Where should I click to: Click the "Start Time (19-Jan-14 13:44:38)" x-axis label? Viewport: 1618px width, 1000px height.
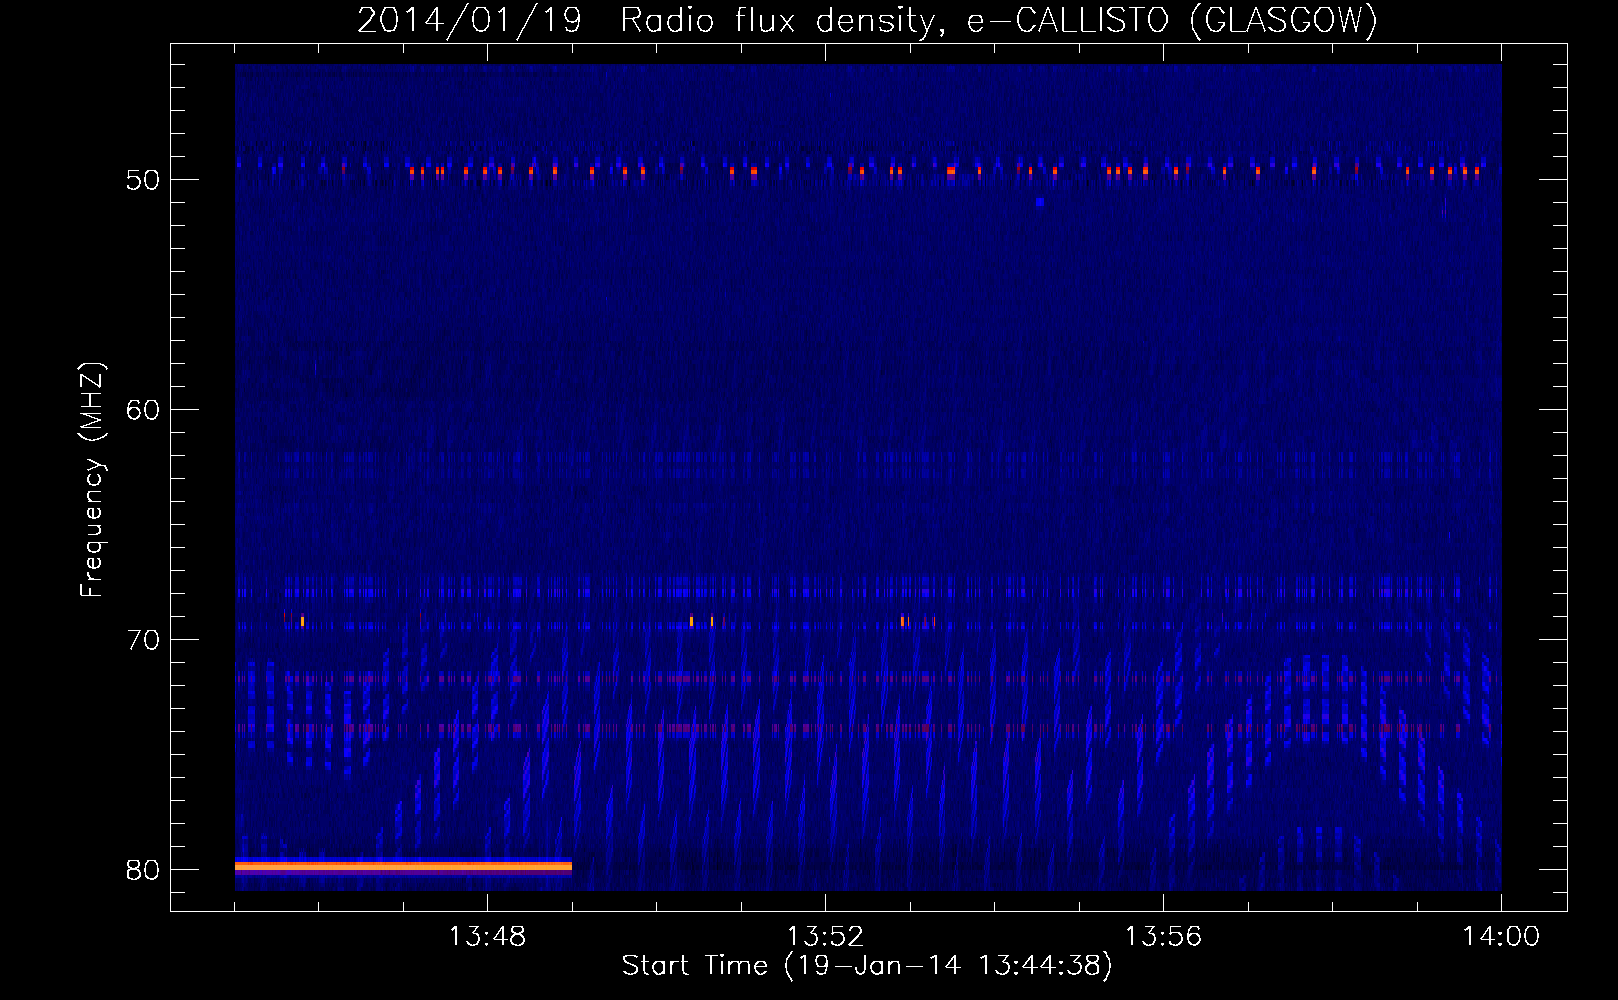(866, 966)
